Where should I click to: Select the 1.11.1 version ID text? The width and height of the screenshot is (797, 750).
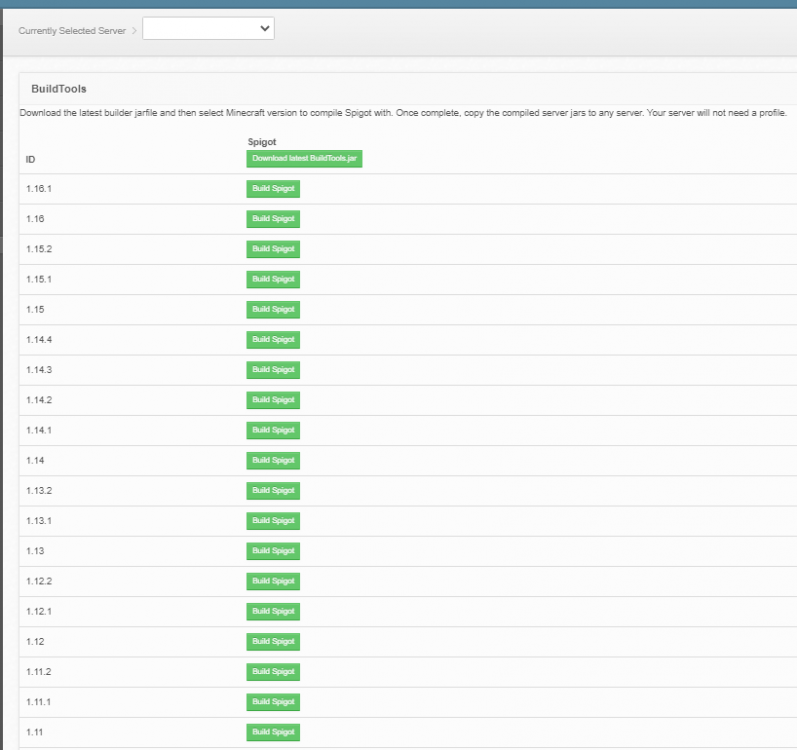click(x=39, y=702)
